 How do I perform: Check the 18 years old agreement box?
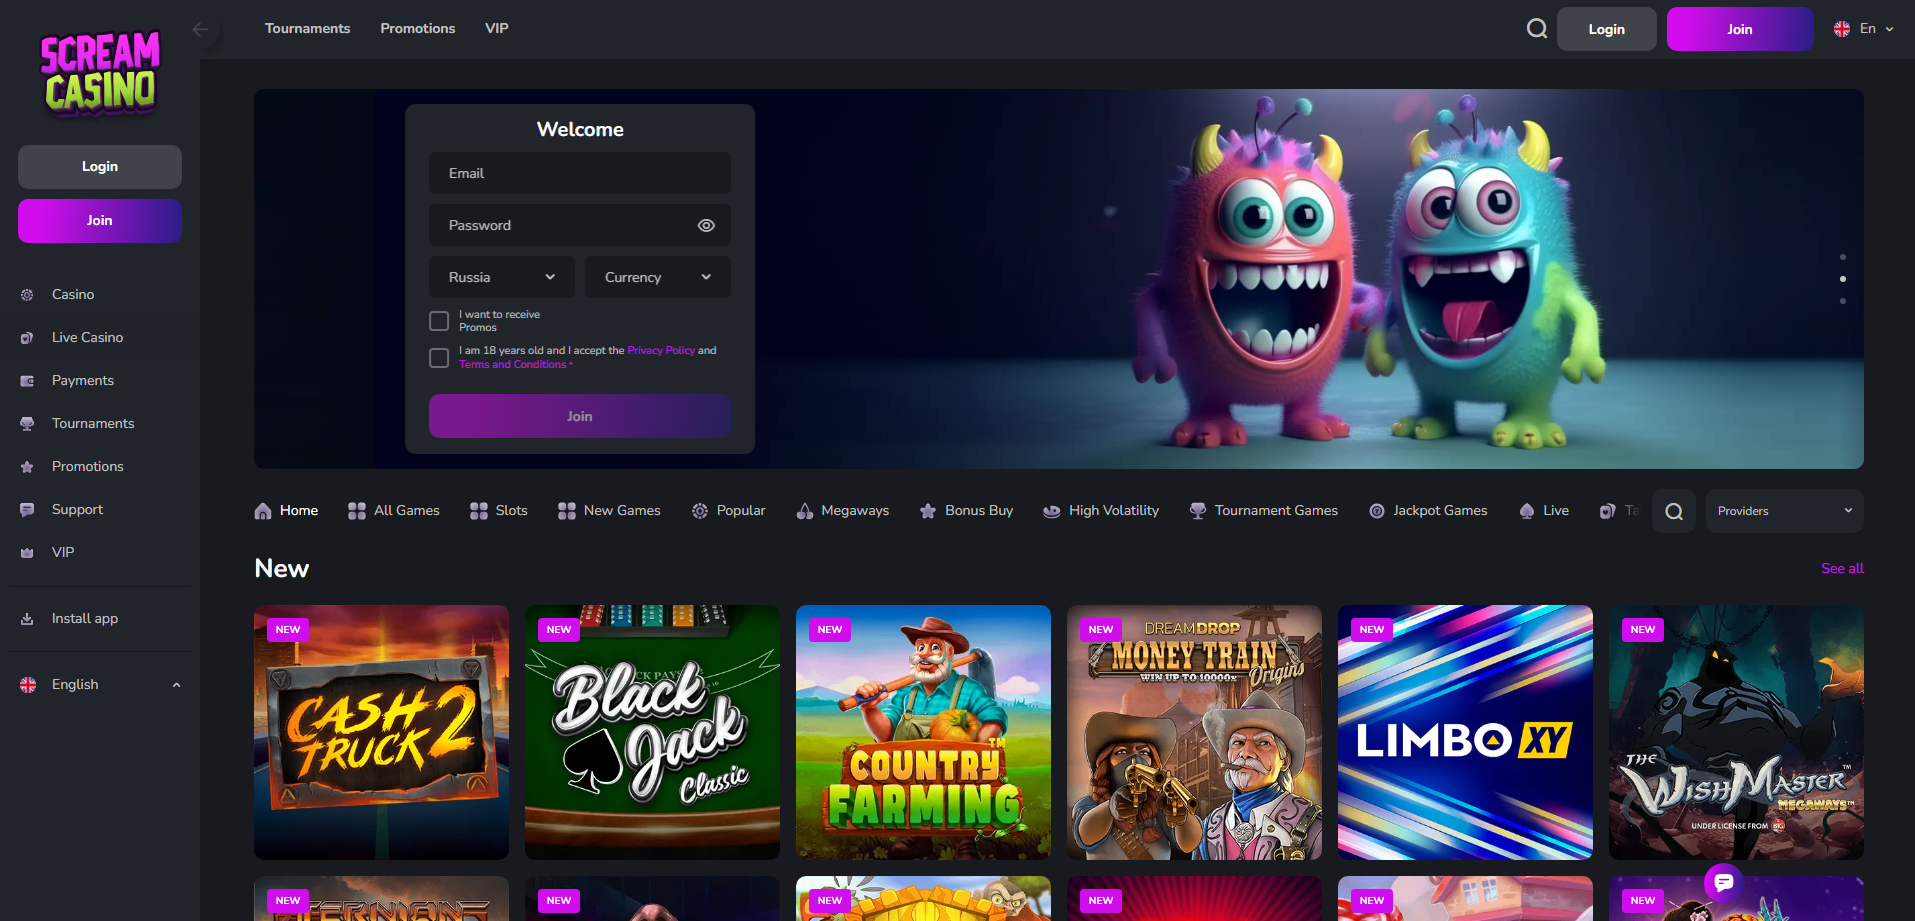(439, 358)
